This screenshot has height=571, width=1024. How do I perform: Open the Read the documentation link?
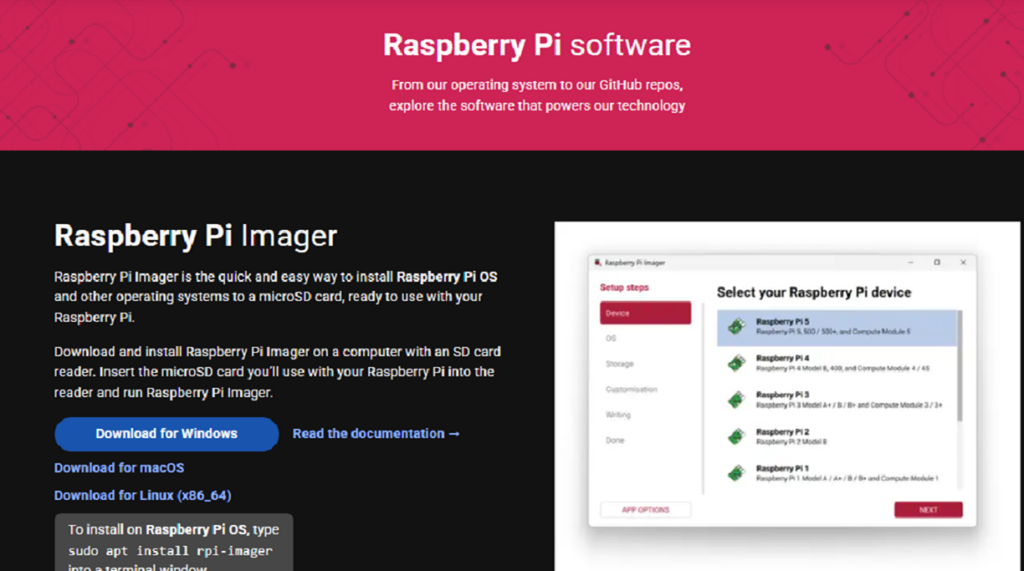coord(376,434)
